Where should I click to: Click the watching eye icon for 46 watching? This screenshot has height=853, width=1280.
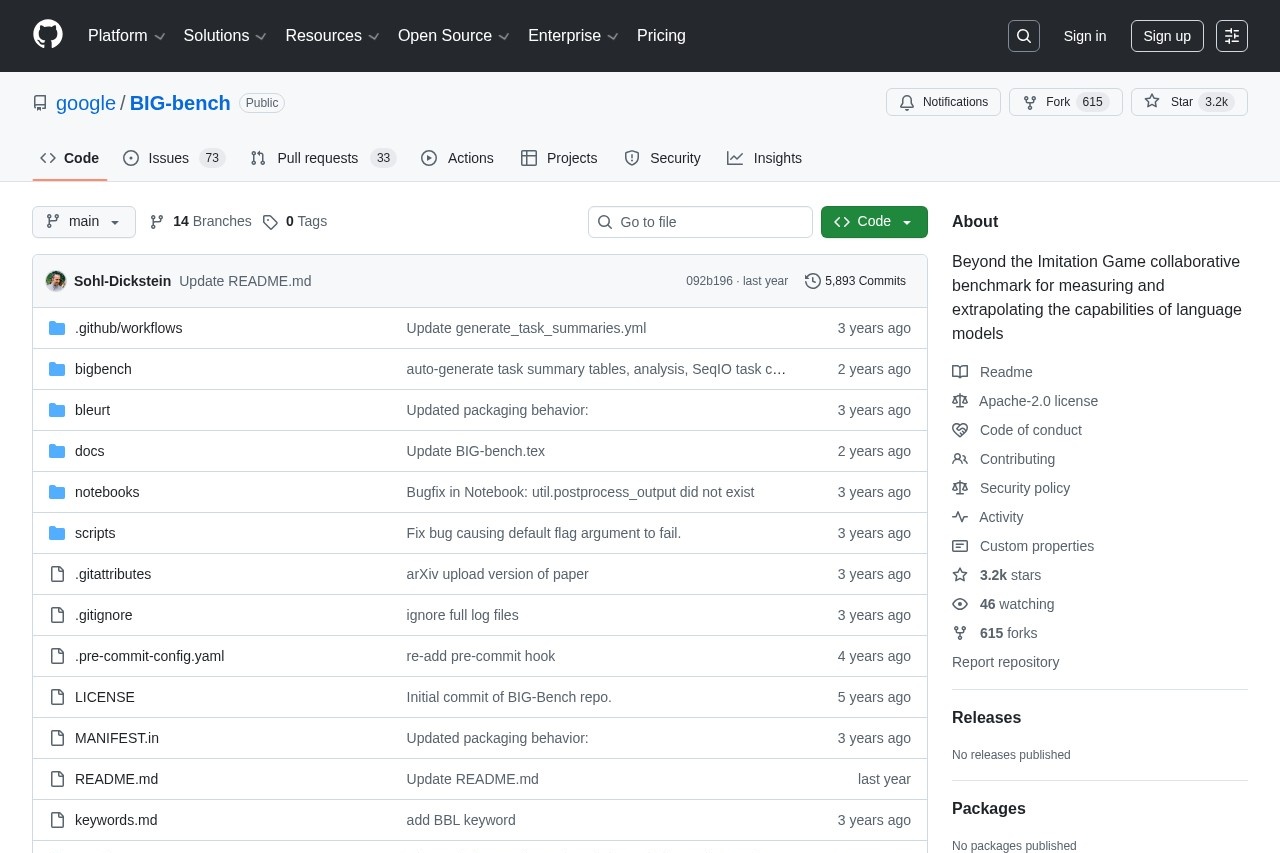[960, 604]
